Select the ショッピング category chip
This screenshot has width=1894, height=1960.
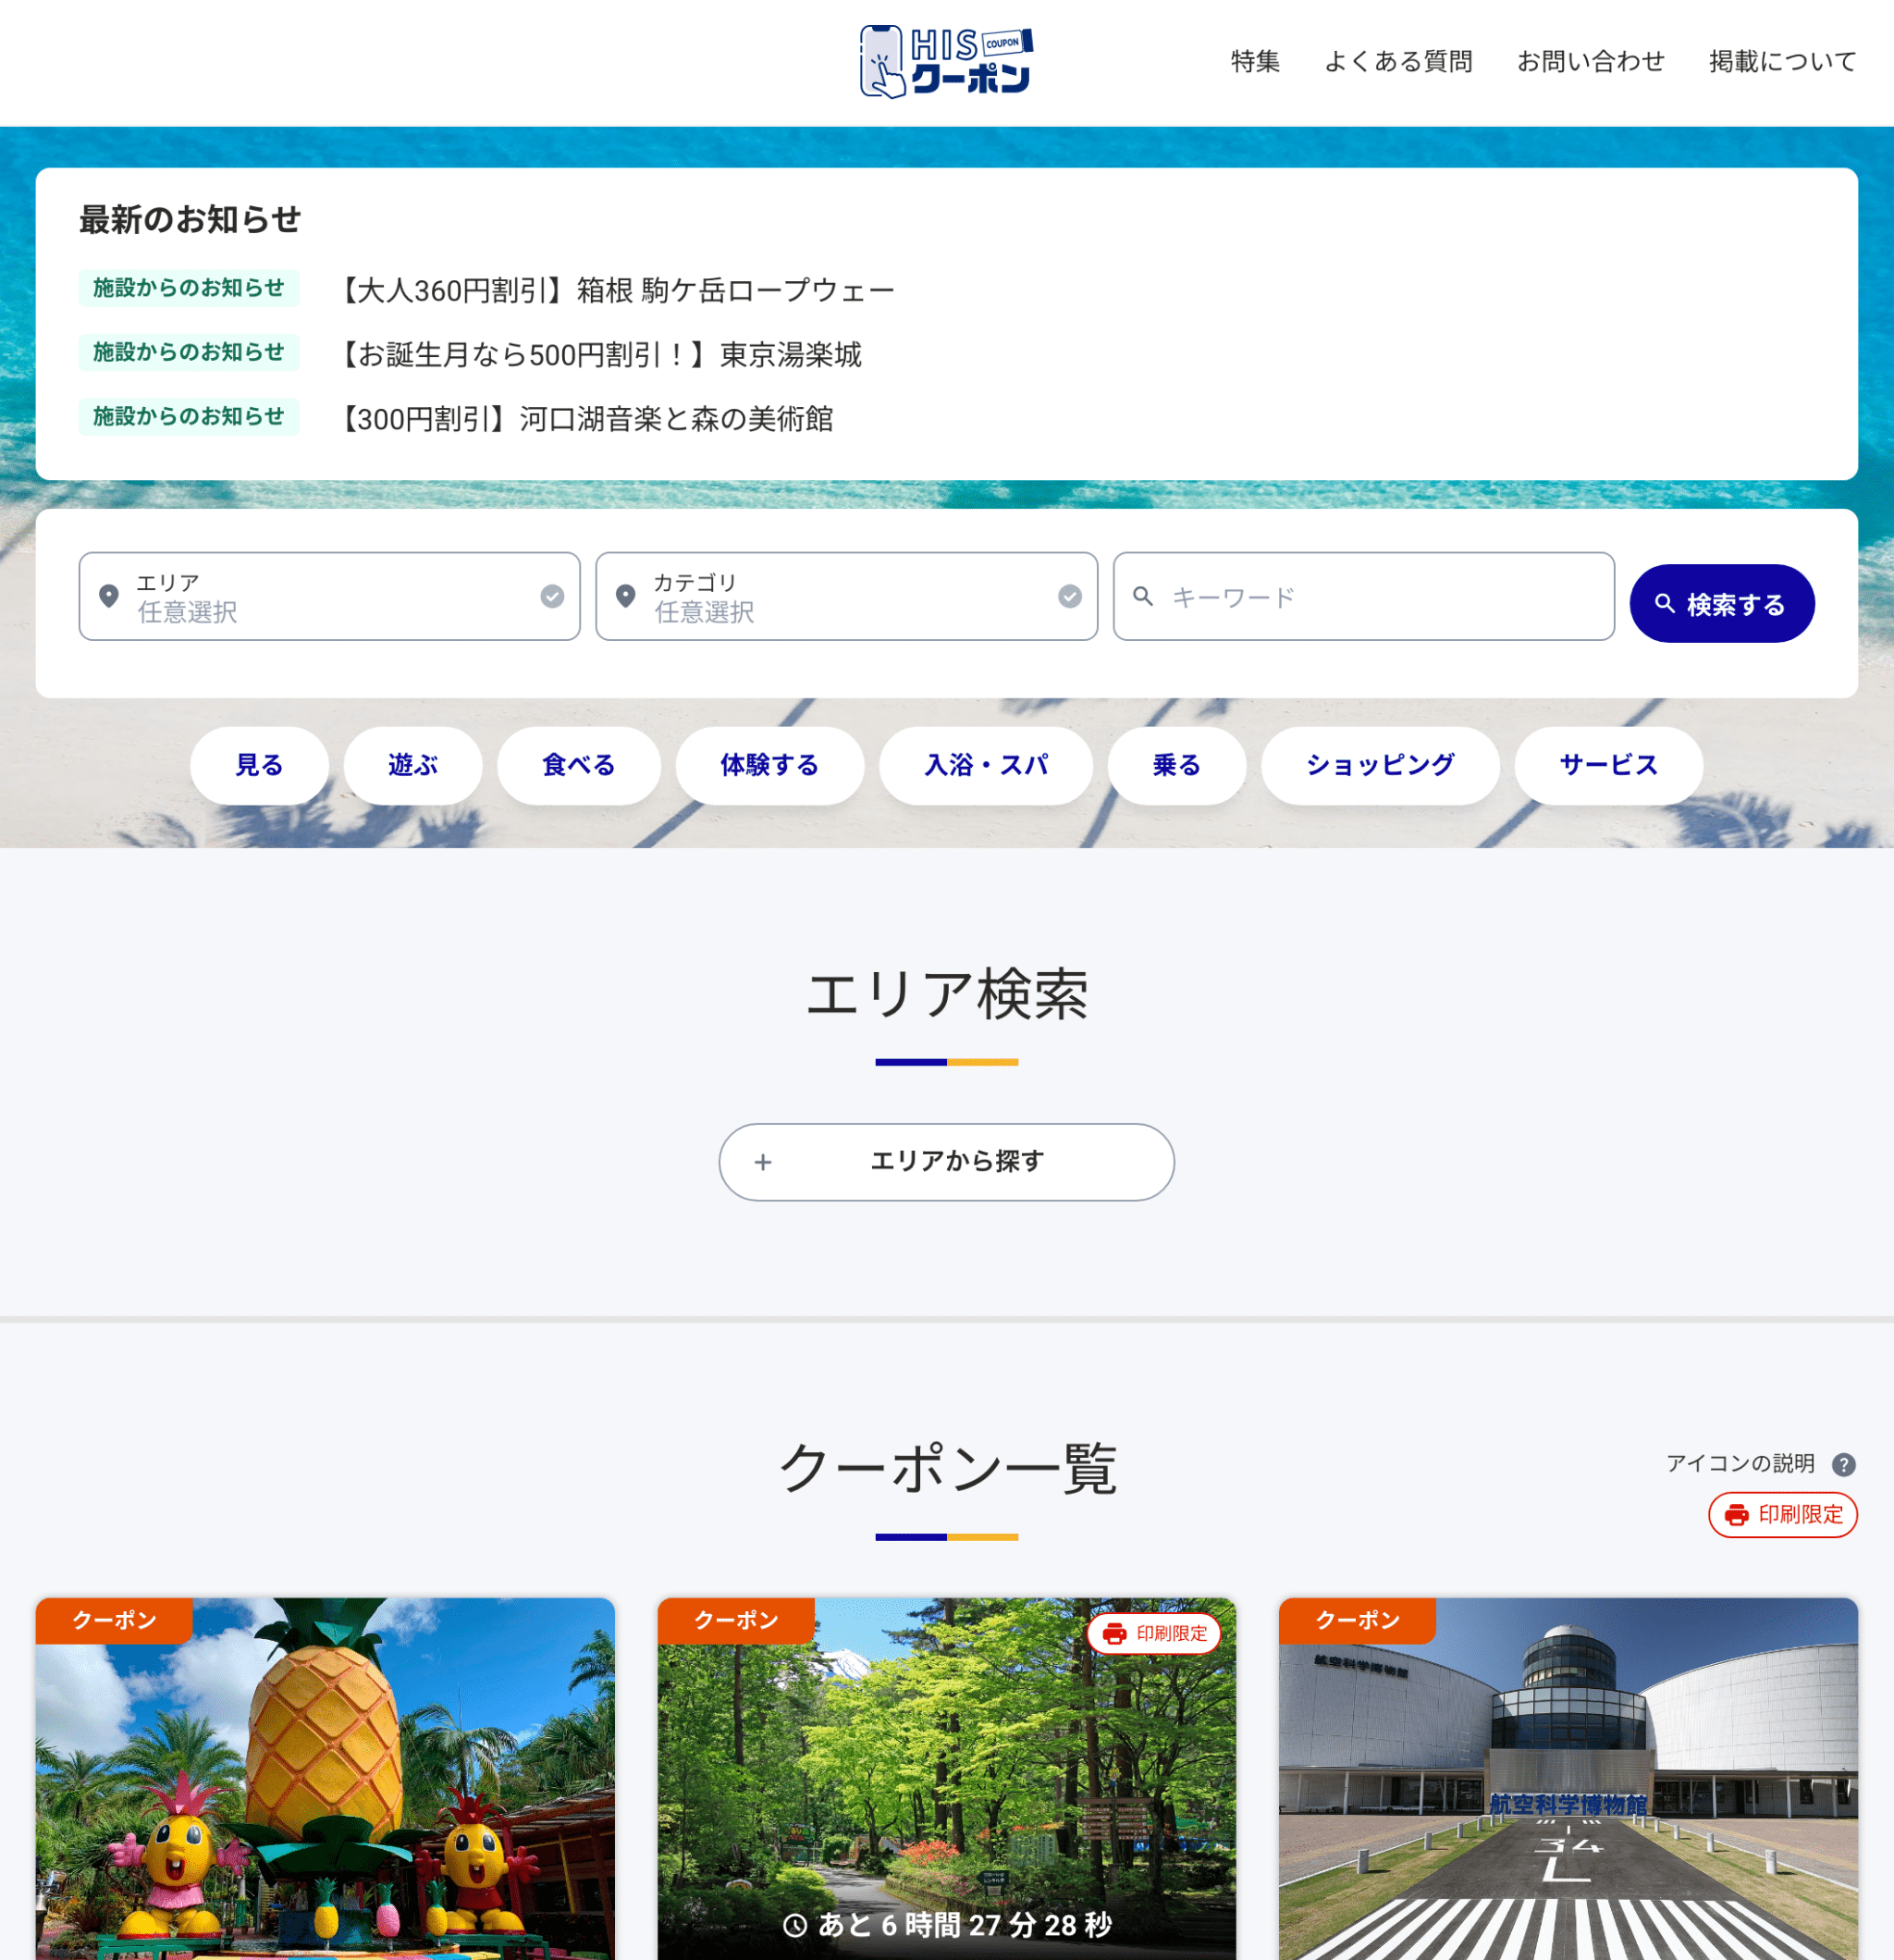(1380, 765)
